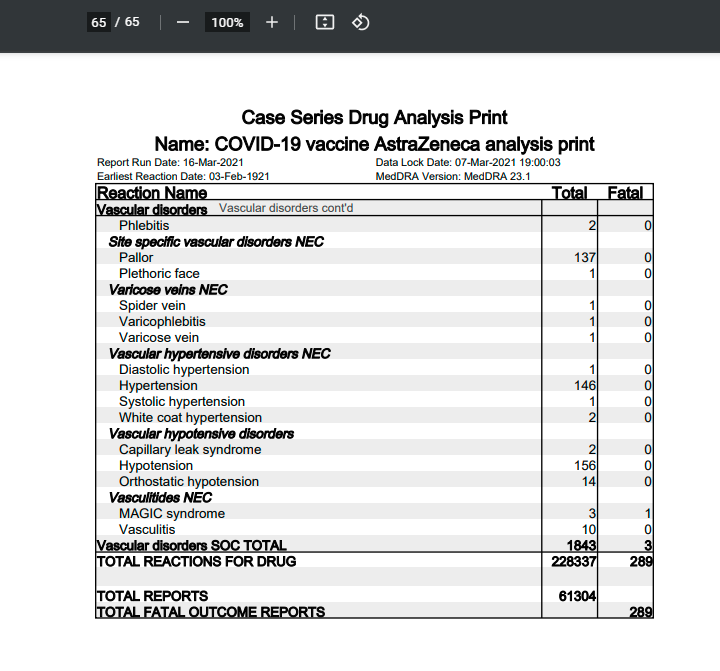
Task: Click the Hypotension total value 156
Action: [585, 466]
